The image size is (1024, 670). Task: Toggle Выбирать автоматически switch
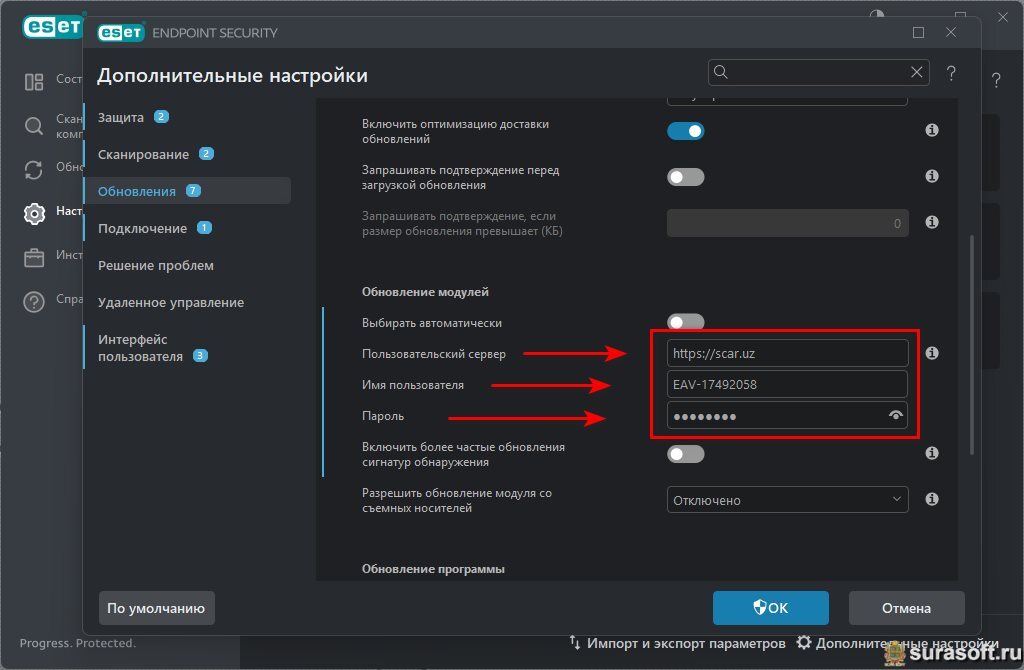click(x=686, y=321)
